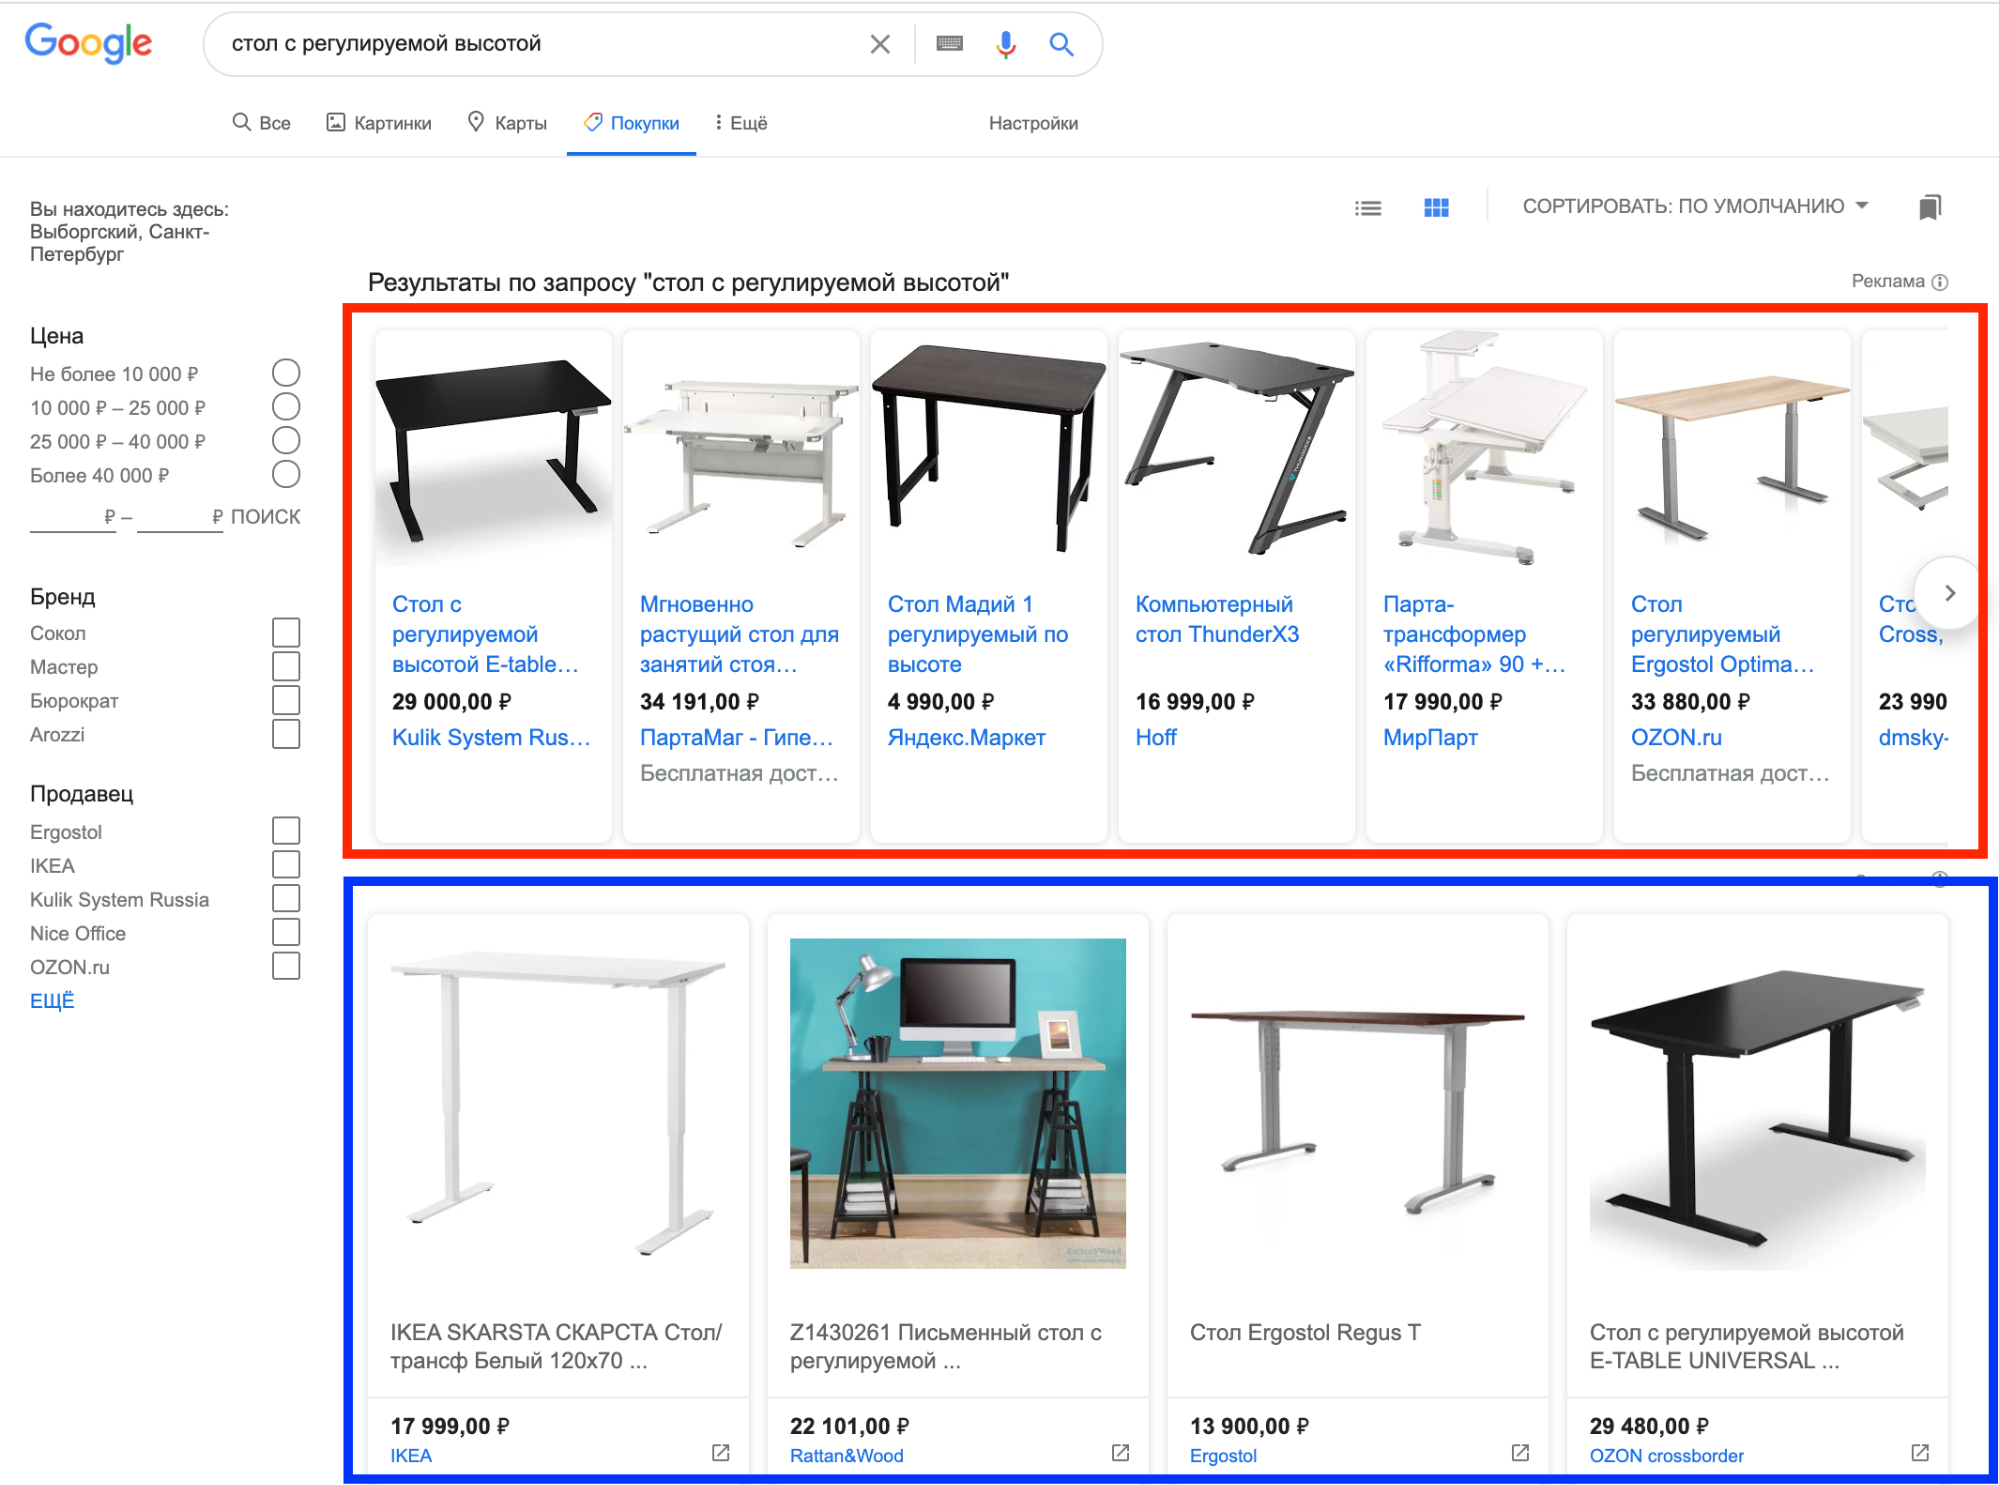The image size is (1999, 1485).
Task: Click the ad info icon next to Реклама
Action: [x=1940, y=282]
